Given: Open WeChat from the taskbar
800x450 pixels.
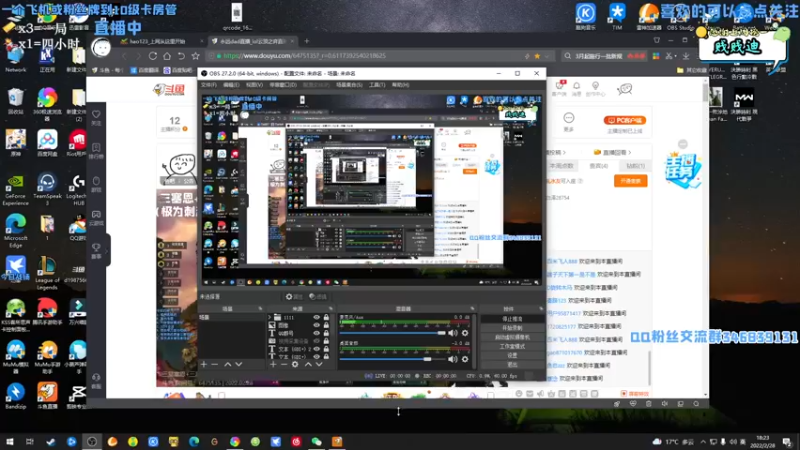Looking at the screenshot, I should coord(316,441).
